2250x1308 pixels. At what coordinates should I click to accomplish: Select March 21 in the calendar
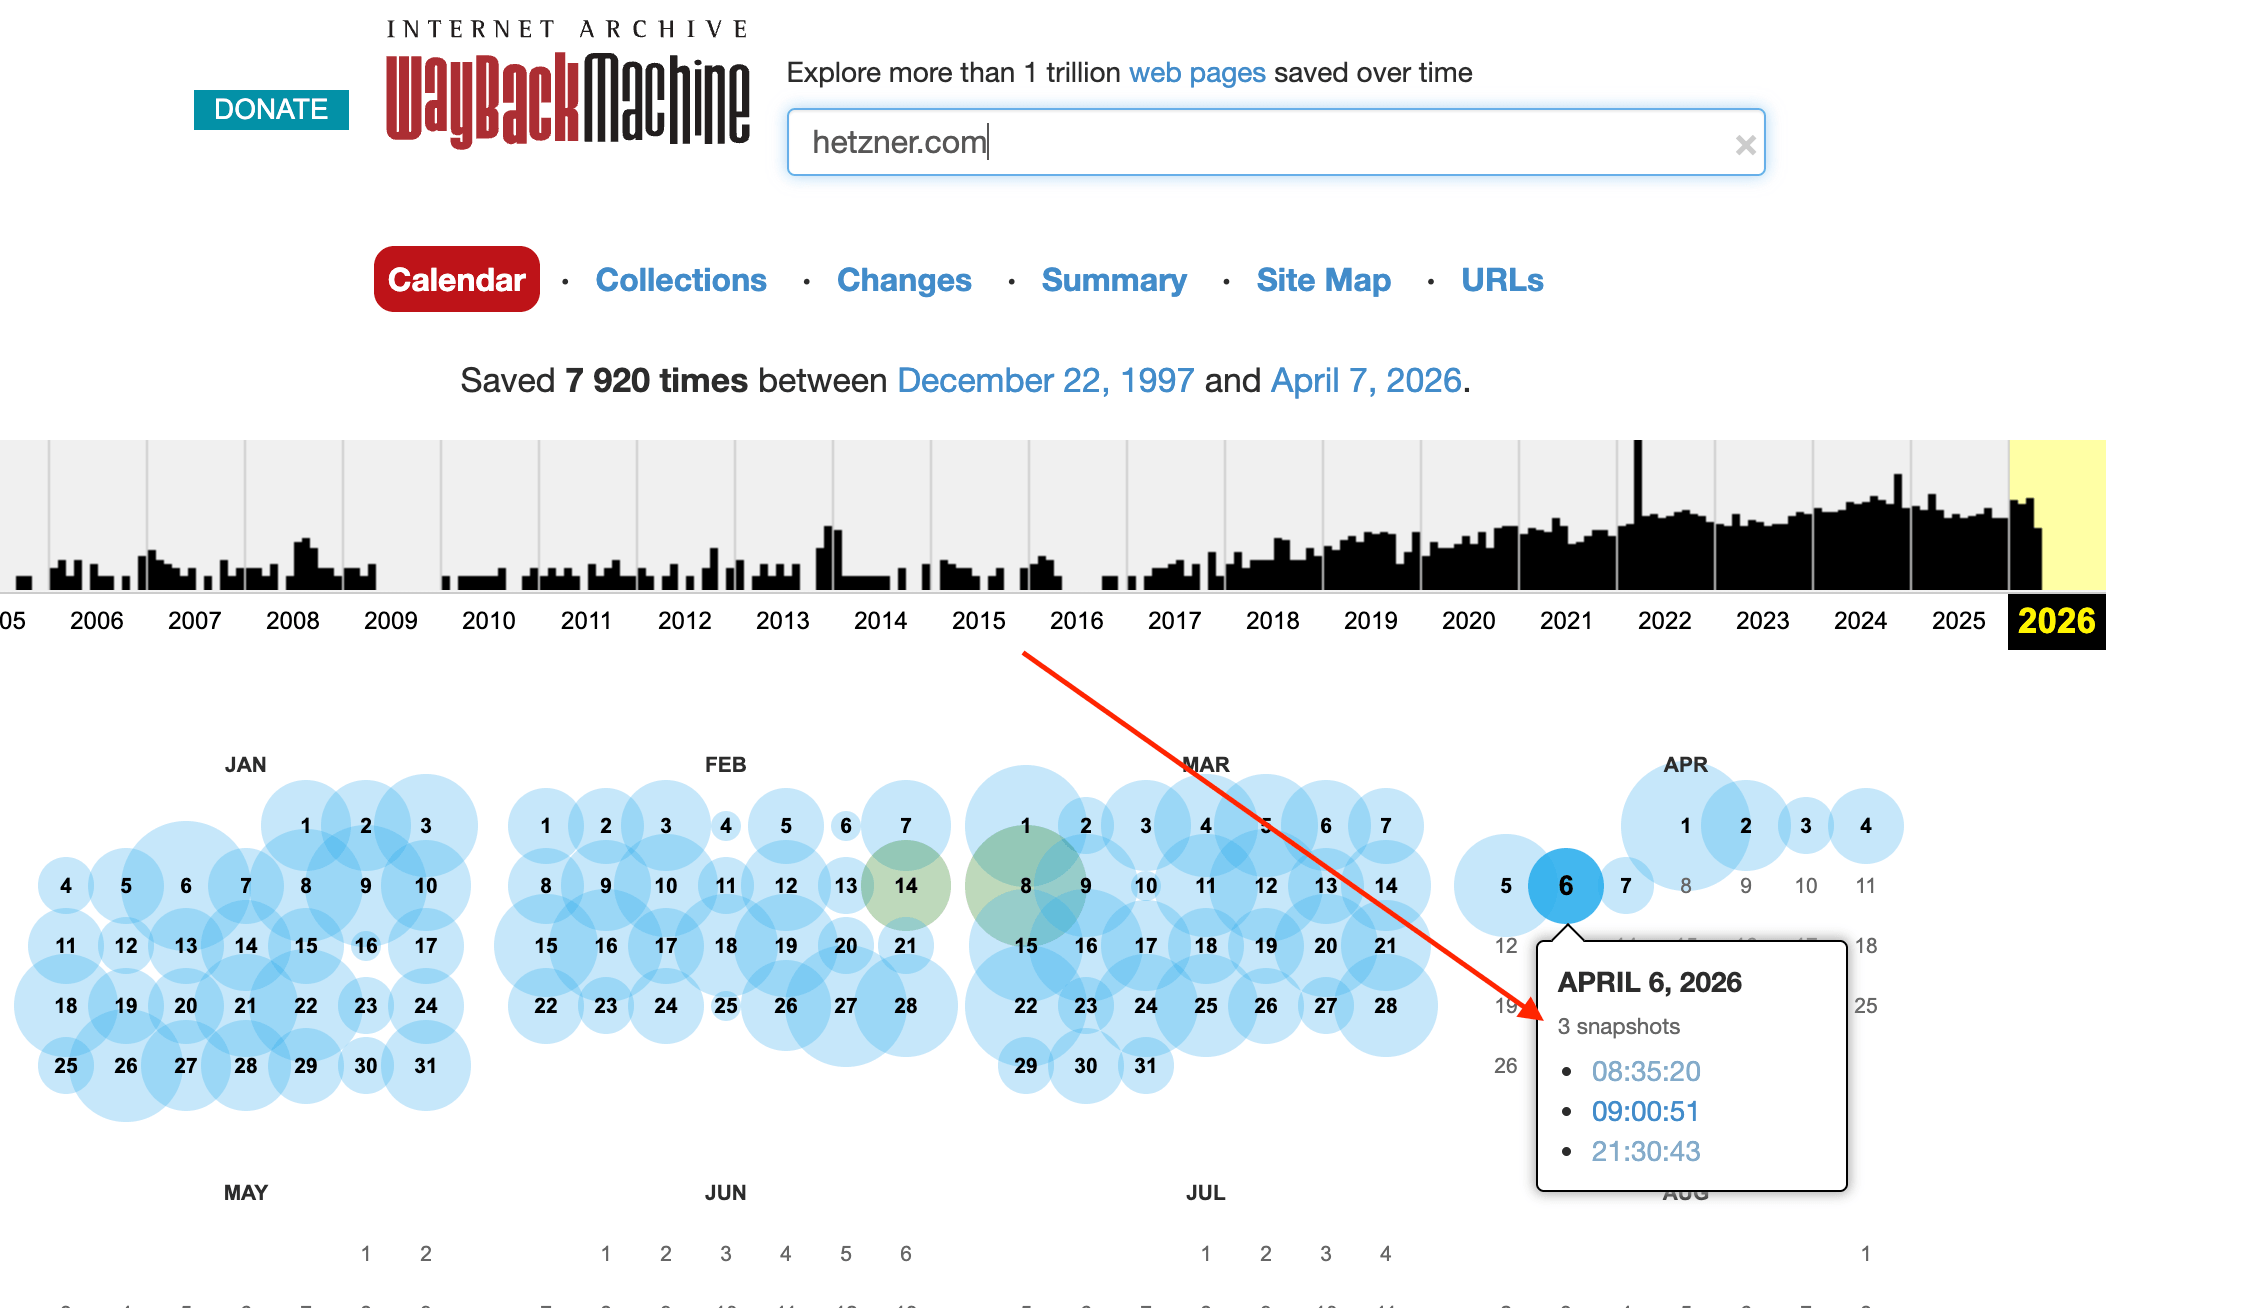pyautogui.click(x=1386, y=945)
